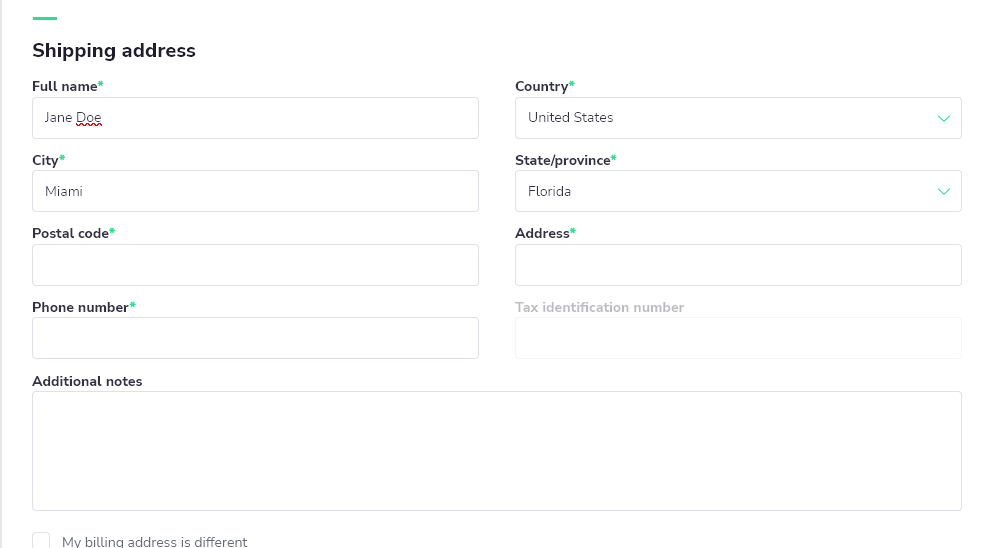Click the State/province dropdown chevron arrow
991x548 pixels.
[x=943, y=191]
